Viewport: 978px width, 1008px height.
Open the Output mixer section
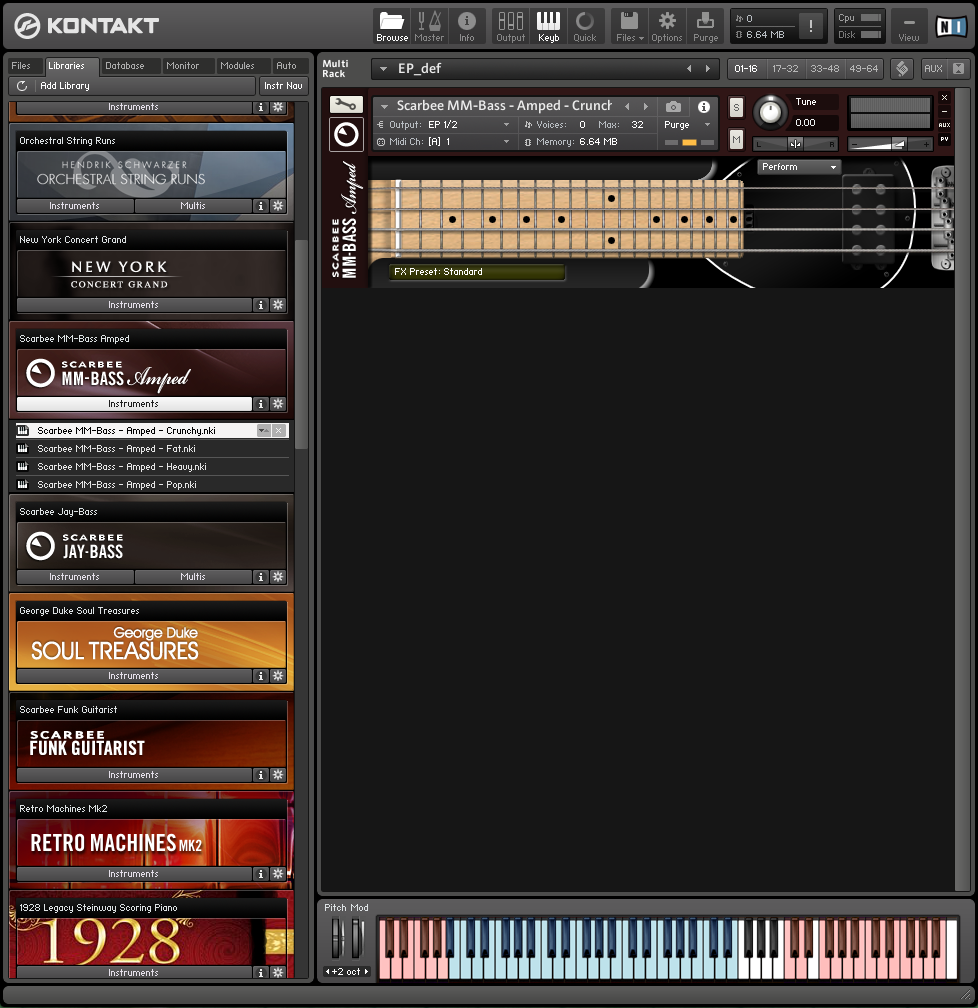click(511, 26)
